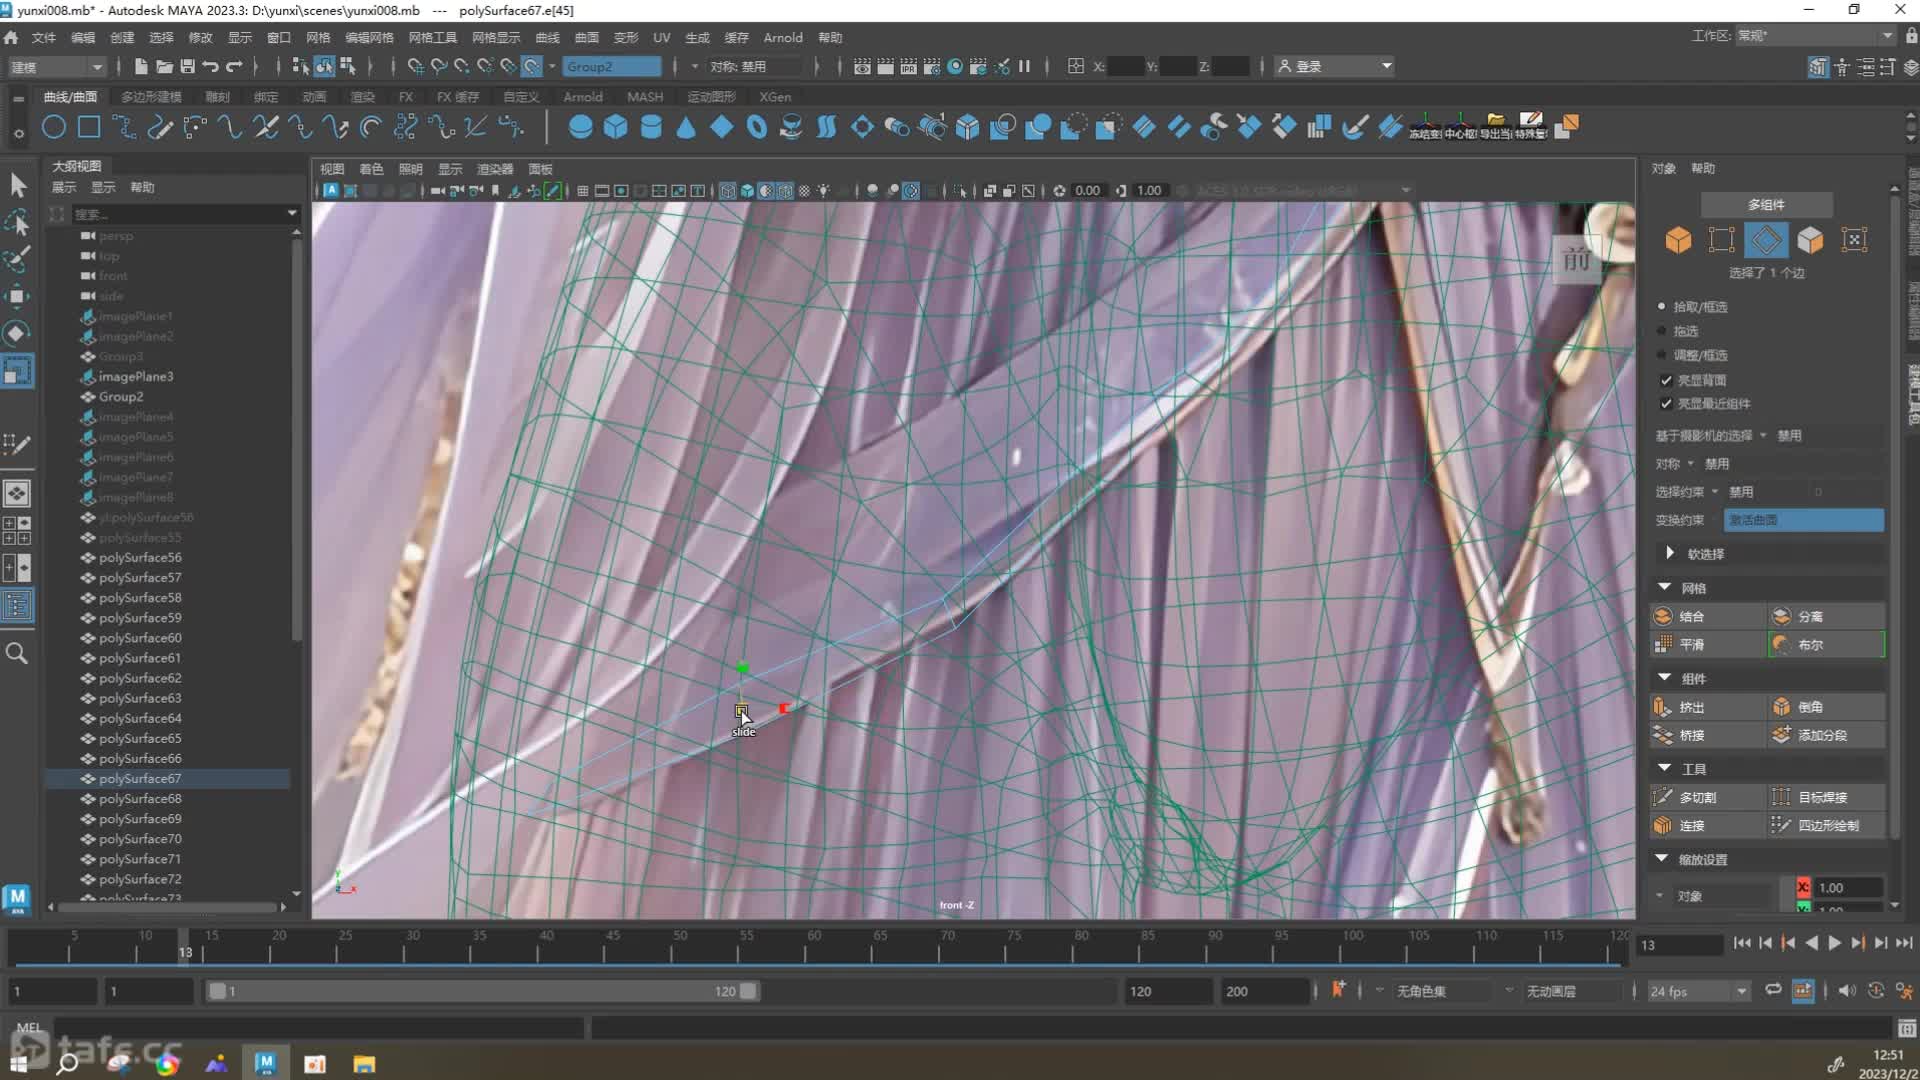Image resolution: width=1920 pixels, height=1080 pixels.
Task: Select UV component mode icon
Action: click(x=1854, y=240)
